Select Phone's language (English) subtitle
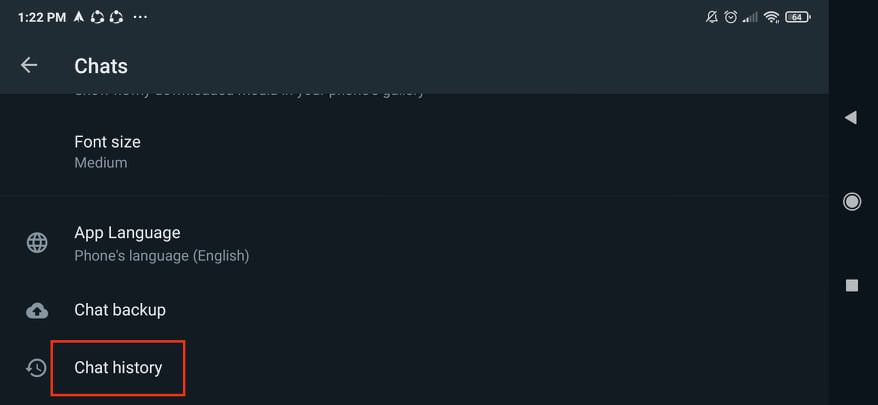878x405 pixels. pyautogui.click(x=162, y=256)
